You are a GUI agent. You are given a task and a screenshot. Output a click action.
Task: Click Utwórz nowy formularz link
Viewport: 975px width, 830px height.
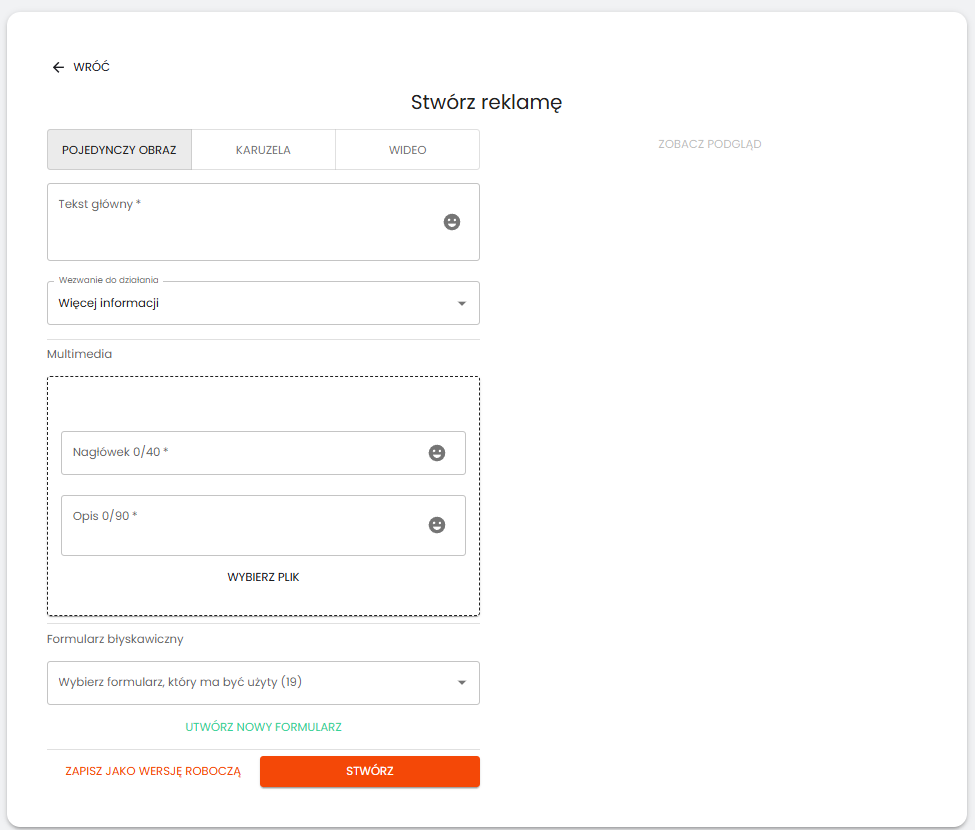click(x=263, y=727)
